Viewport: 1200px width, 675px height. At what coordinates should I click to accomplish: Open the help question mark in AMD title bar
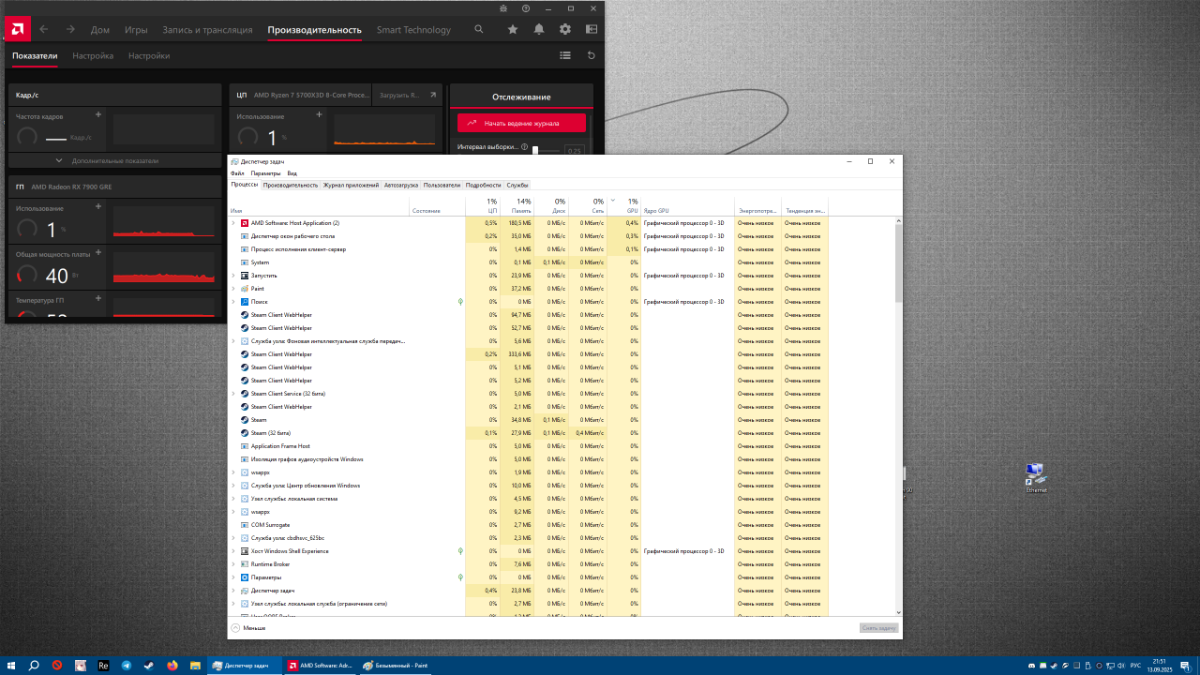[524, 6]
